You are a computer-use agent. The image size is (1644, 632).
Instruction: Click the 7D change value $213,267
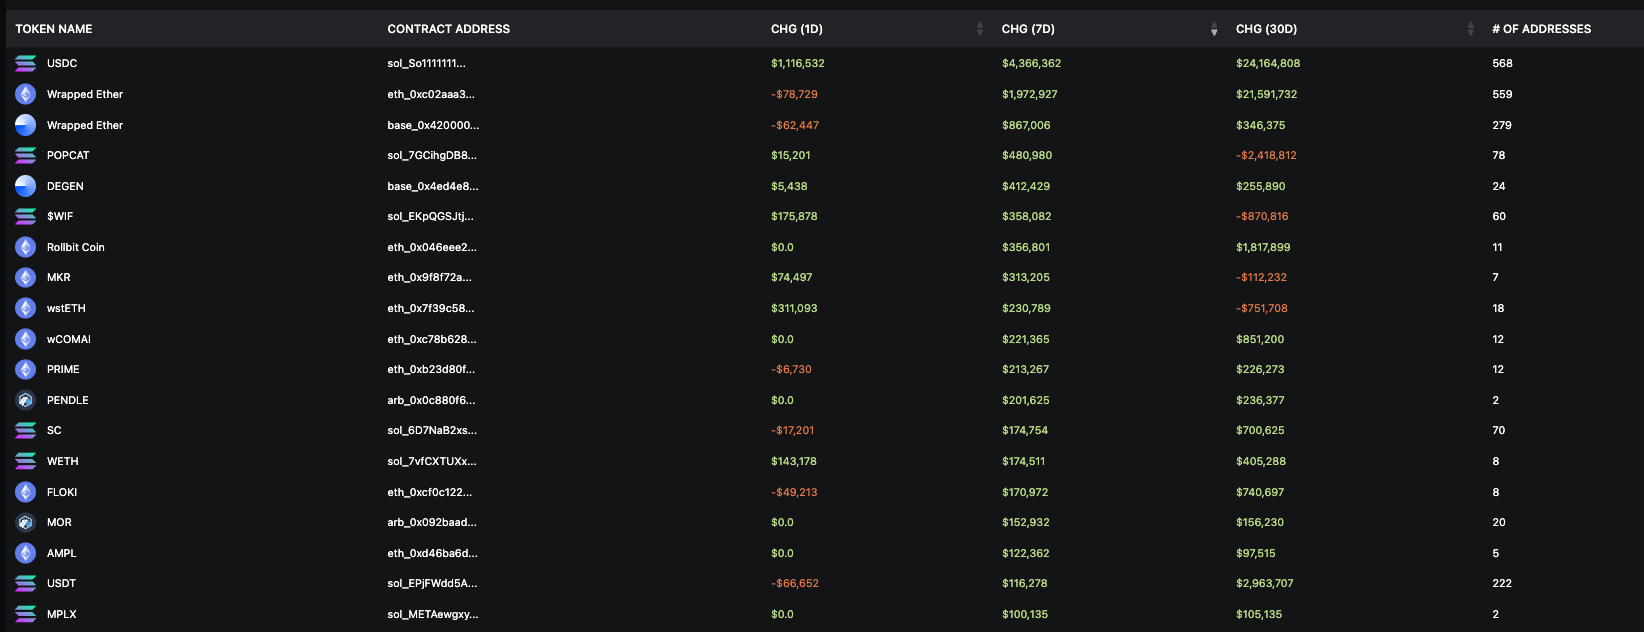[1026, 369]
